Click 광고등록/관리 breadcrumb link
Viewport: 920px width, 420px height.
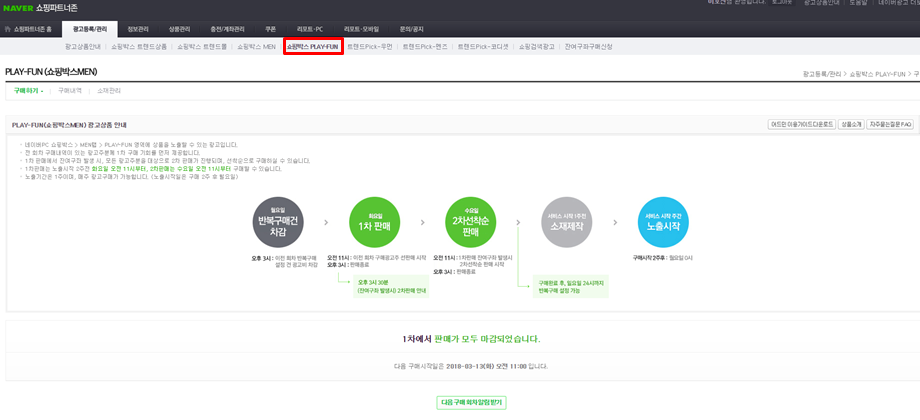(x=821, y=74)
